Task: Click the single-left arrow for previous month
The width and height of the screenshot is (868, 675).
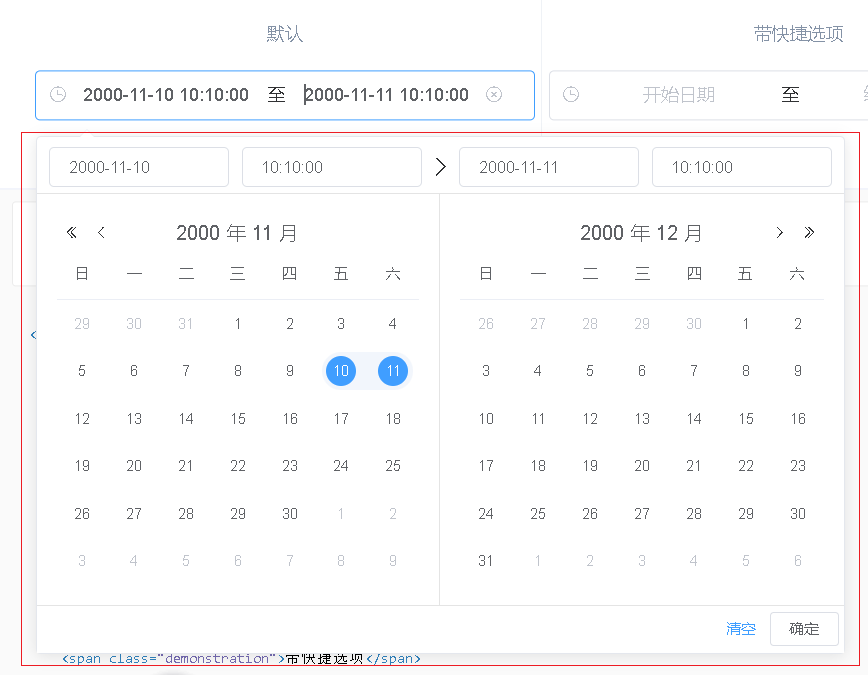Action: tap(101, 232)
